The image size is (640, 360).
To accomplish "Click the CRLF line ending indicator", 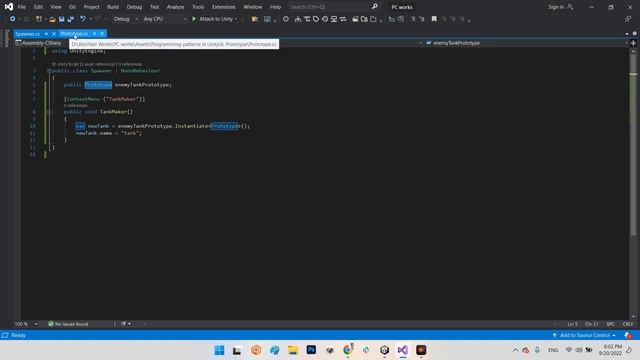I will tap(628, 324).
